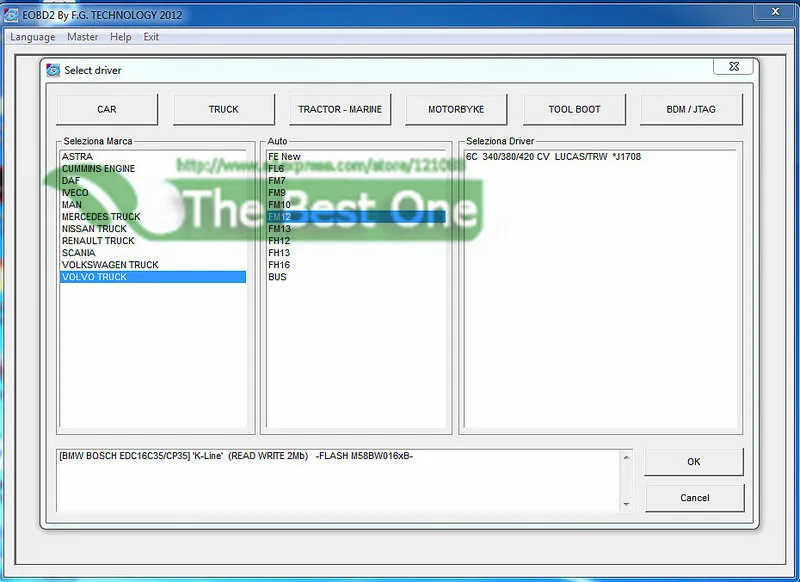Pick FM13 model
800x582 pixels.
tap(356, 229)
